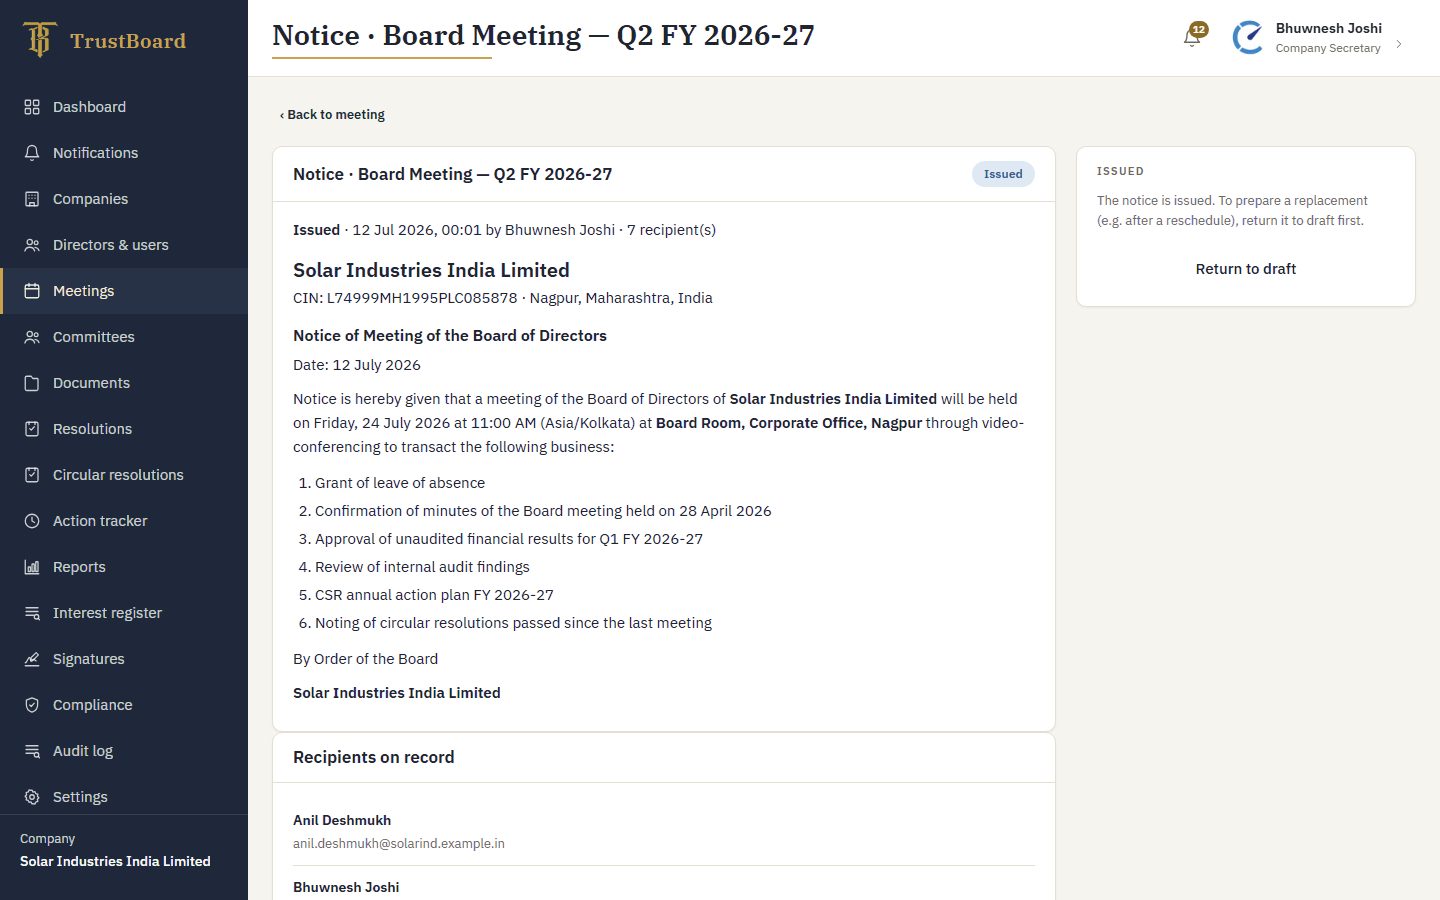Viewport: 1440px width, 900px height.
Task: Click the Documents folder icon
Action: tap(32, 383)
